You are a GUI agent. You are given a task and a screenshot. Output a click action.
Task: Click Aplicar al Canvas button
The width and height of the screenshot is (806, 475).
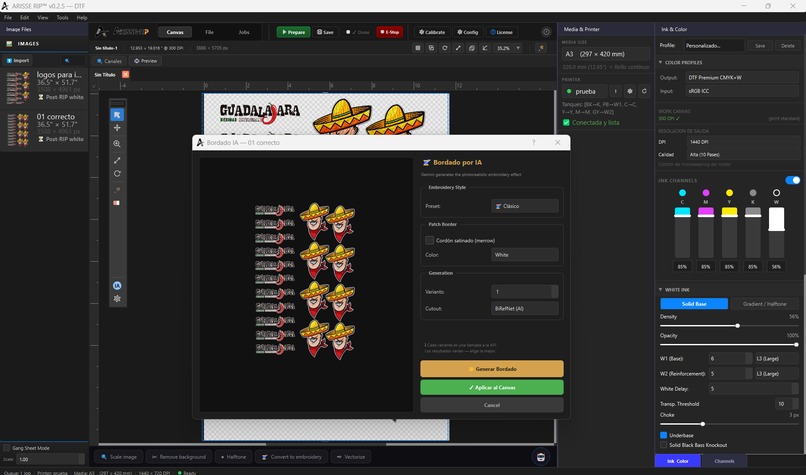click(x=492, y=387)
